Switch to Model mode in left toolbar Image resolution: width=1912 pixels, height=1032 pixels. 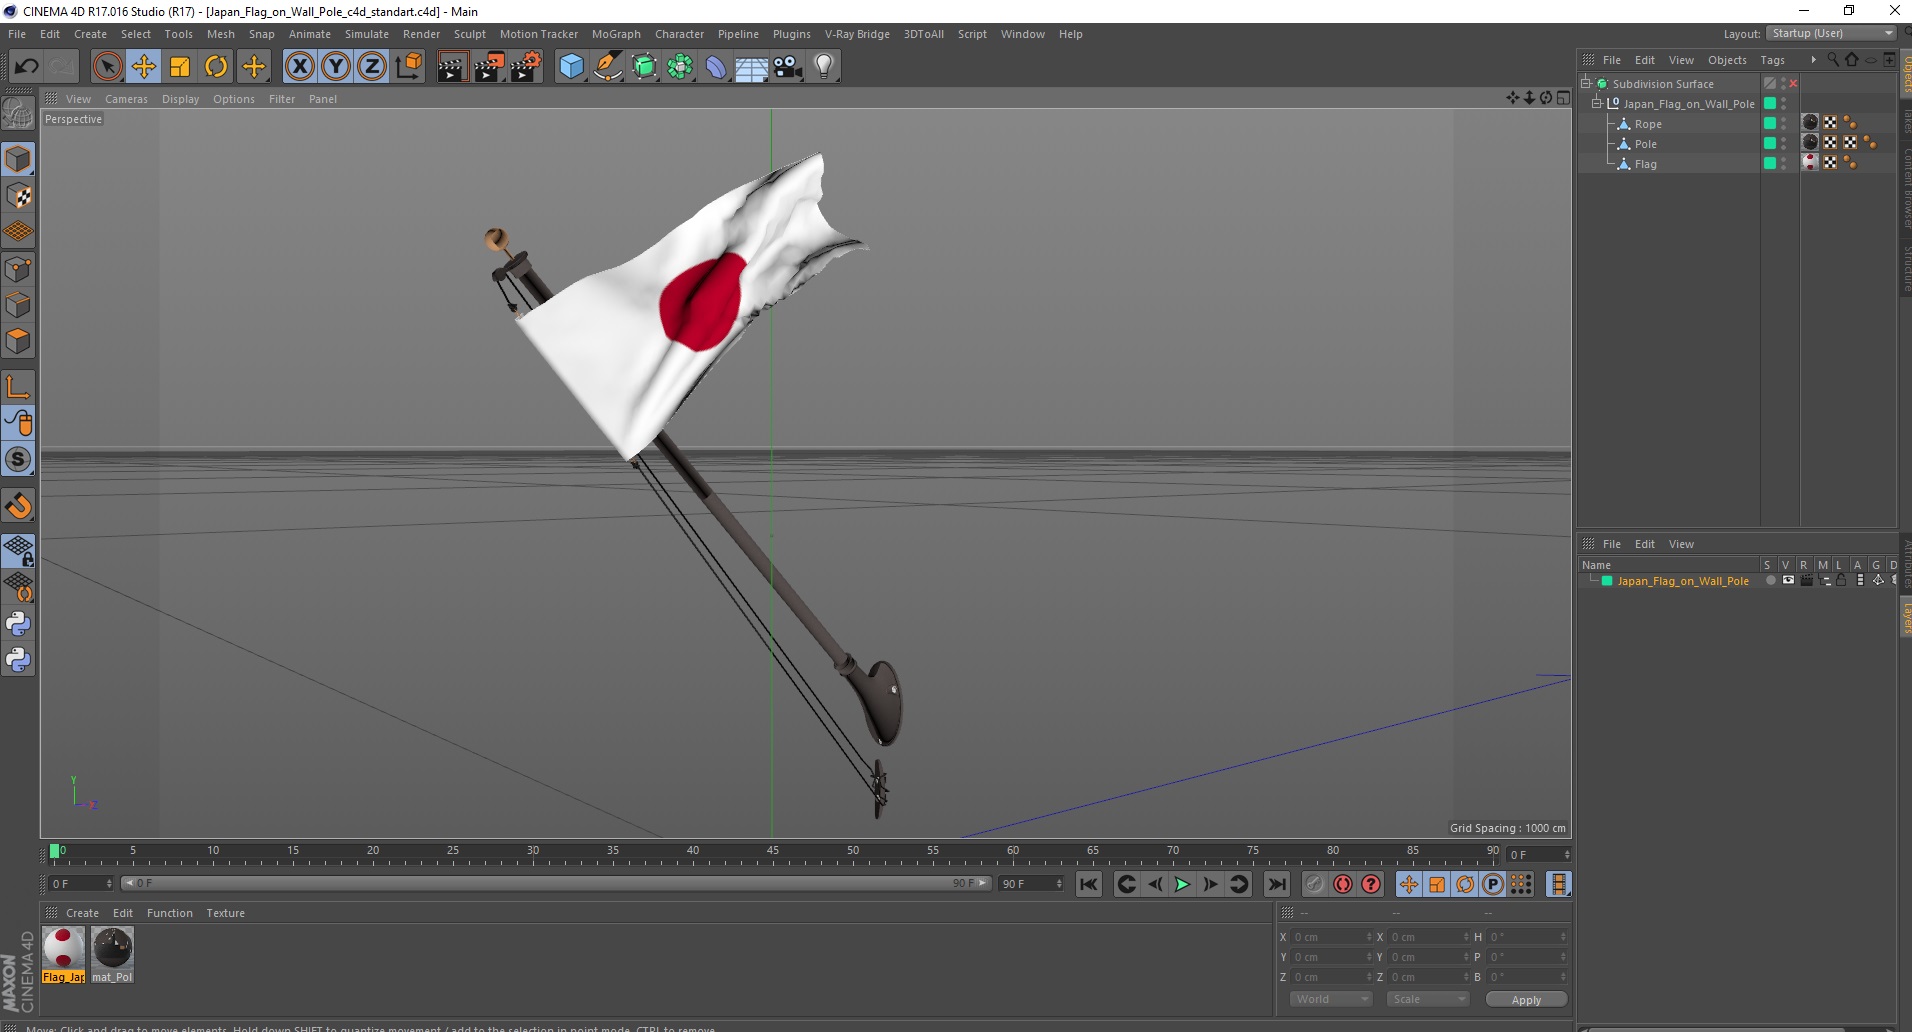[x=18, y=160]
